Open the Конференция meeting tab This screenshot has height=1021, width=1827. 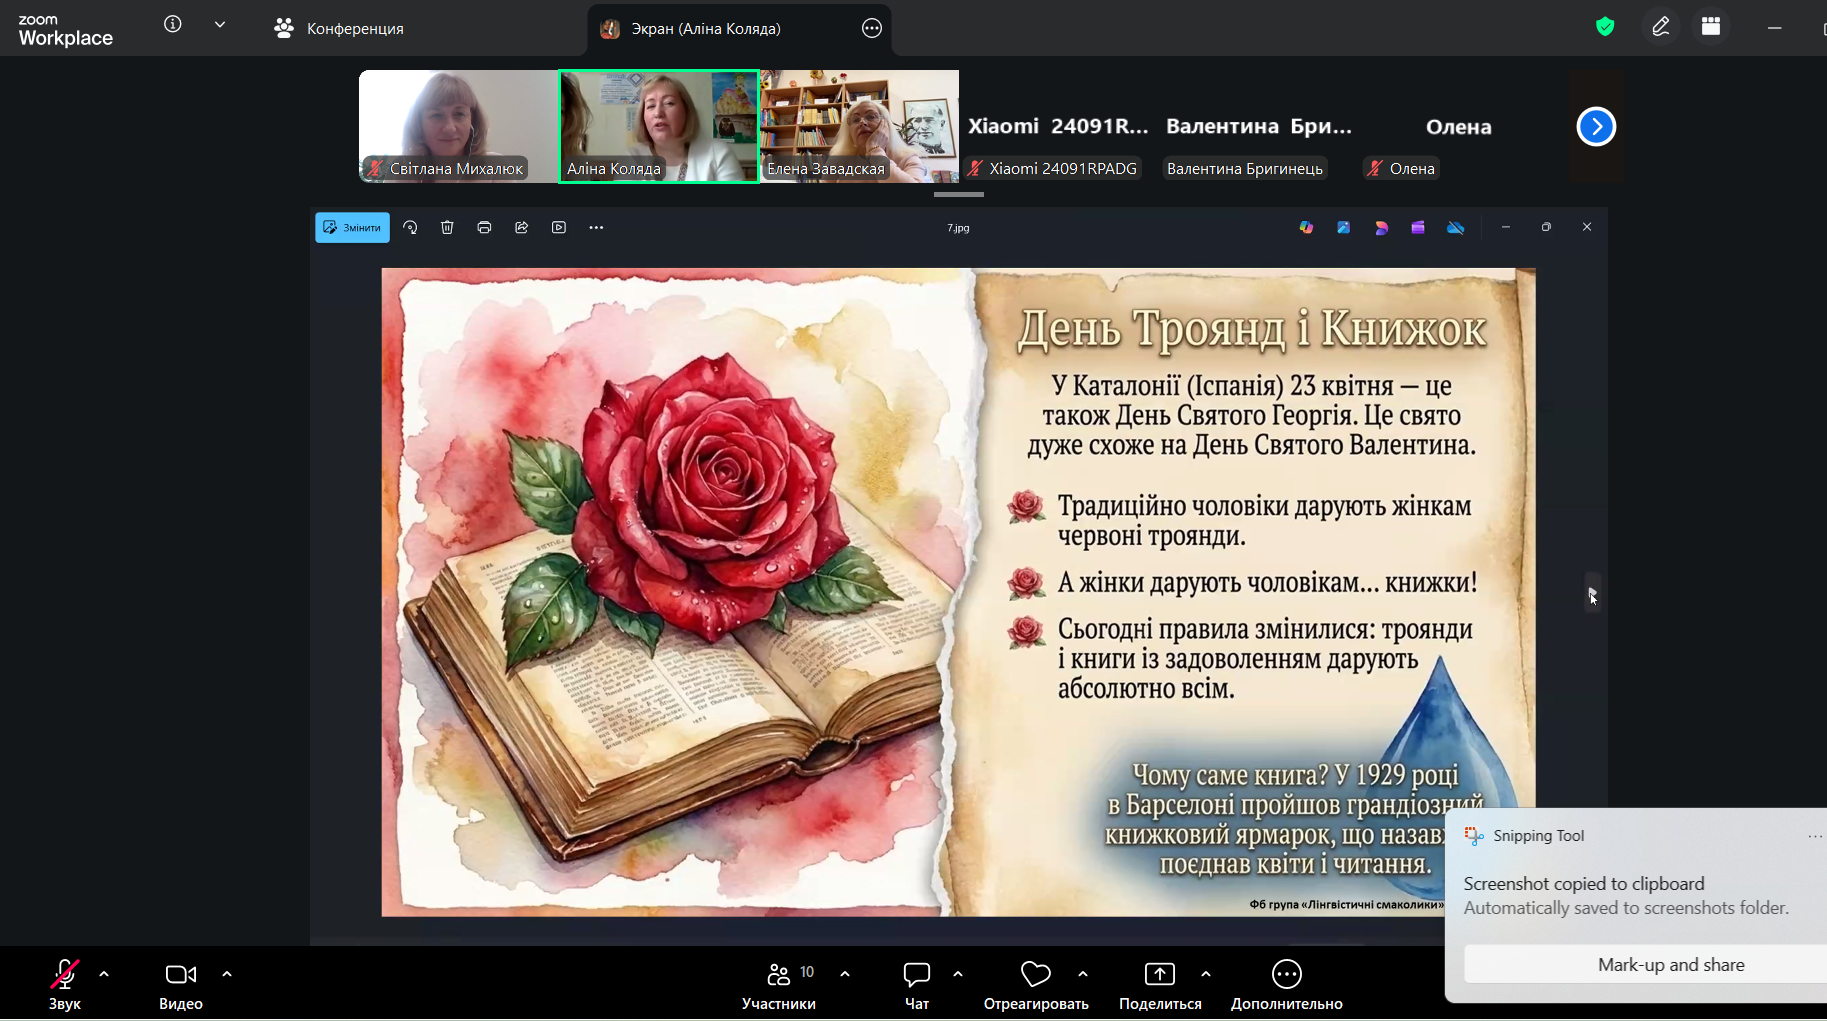pyautogui.click(x=339, y=28)
